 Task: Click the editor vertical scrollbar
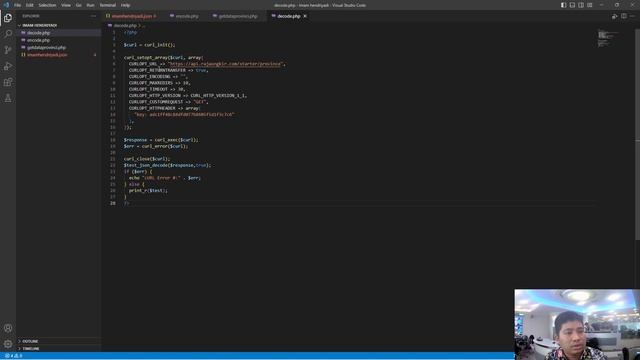coord(637,135)
